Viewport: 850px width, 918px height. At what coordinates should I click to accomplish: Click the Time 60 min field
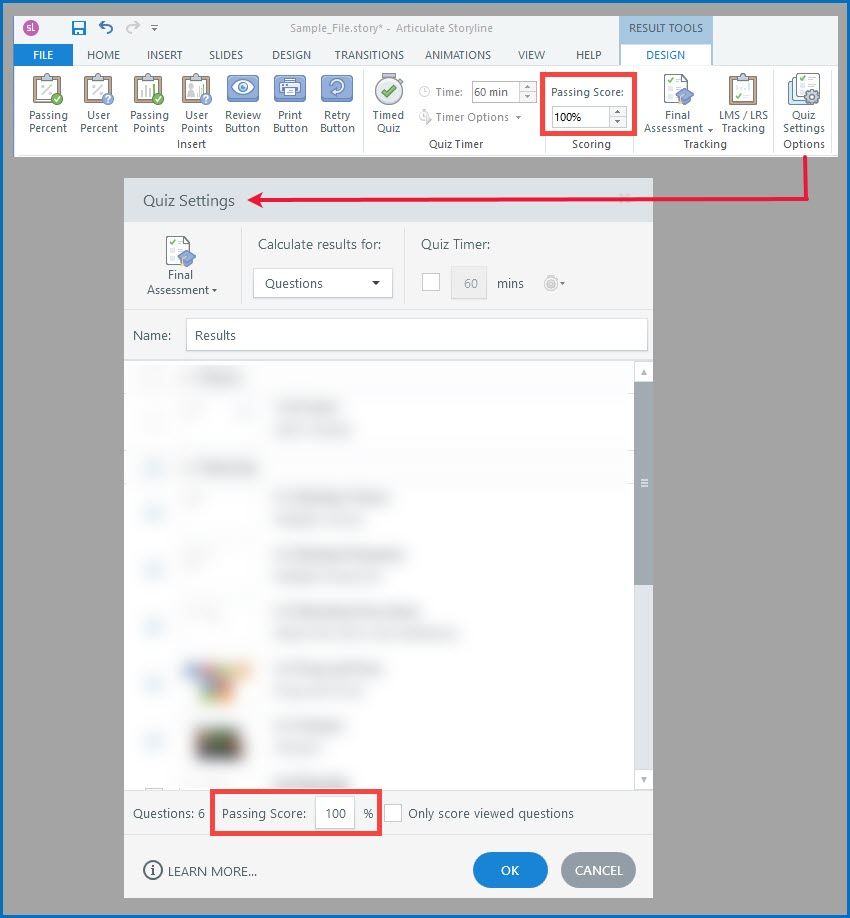click(x=496, y=92)
